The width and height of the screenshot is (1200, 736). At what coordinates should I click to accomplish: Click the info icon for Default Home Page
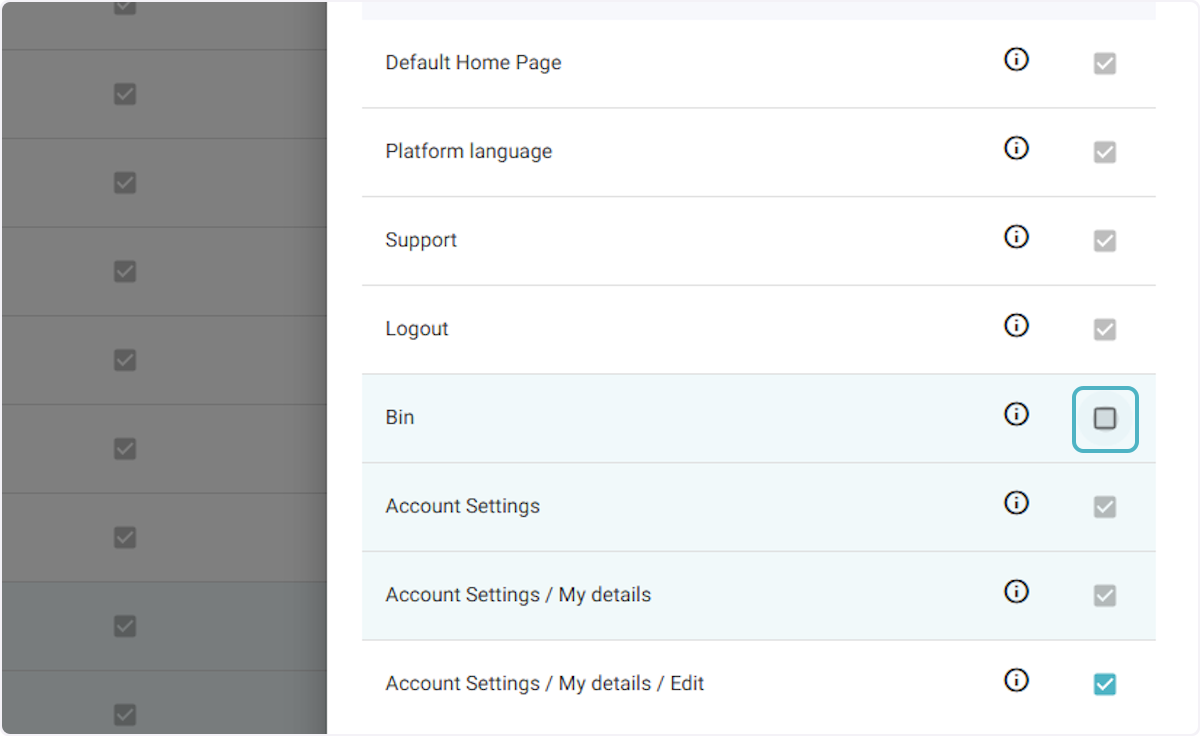click(1016, 60)
